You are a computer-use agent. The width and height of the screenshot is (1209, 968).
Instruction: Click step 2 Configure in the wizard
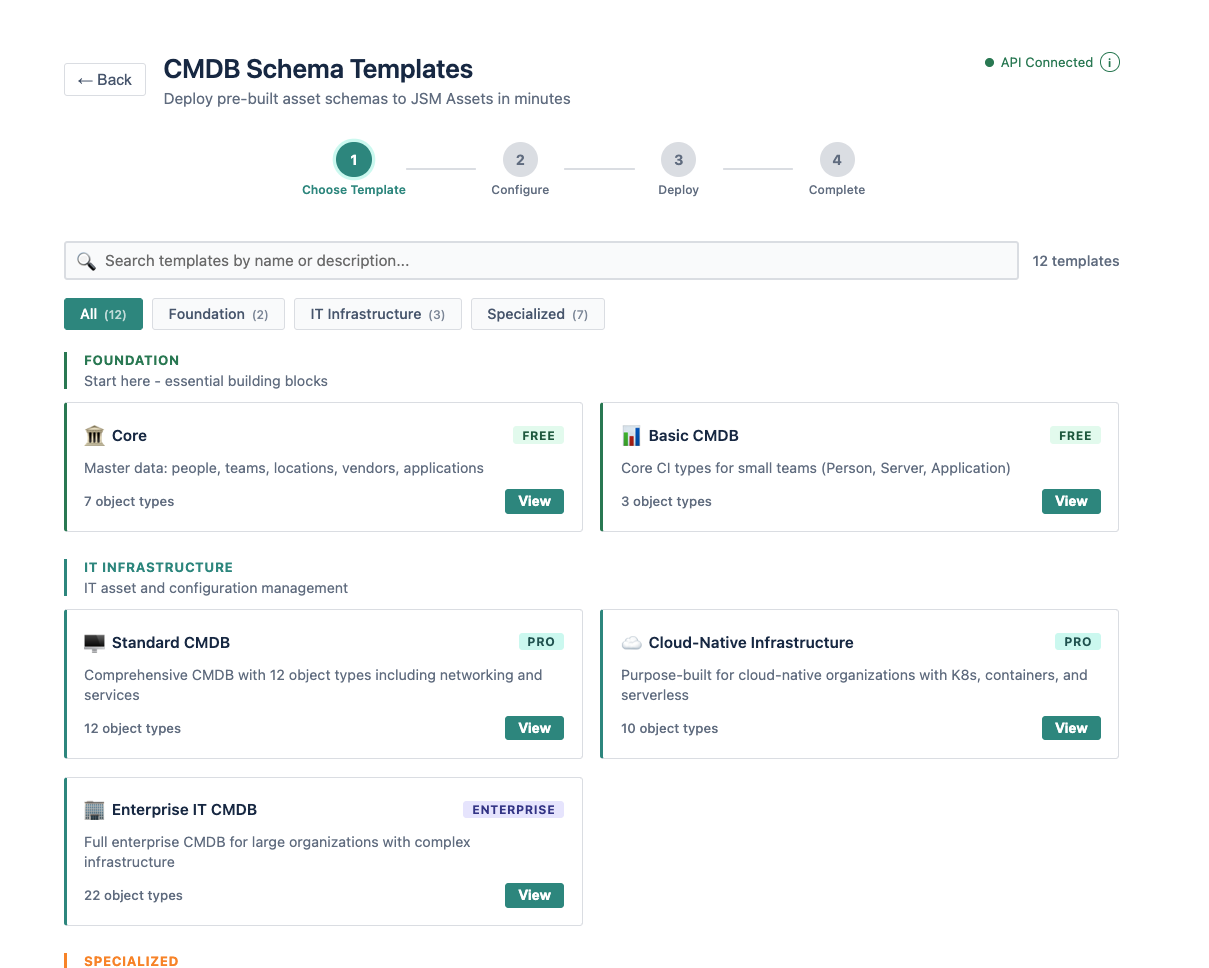point(520,159)
